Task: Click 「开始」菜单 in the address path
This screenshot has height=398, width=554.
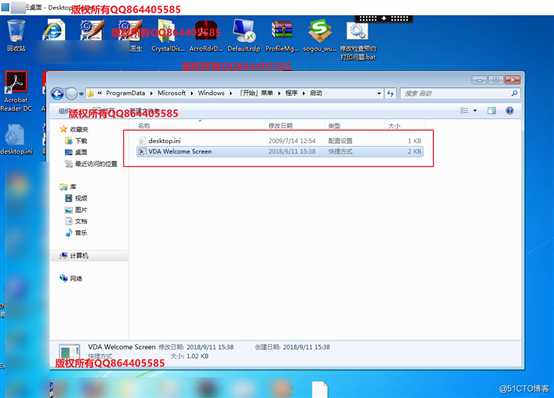Action: click(256, 93)
